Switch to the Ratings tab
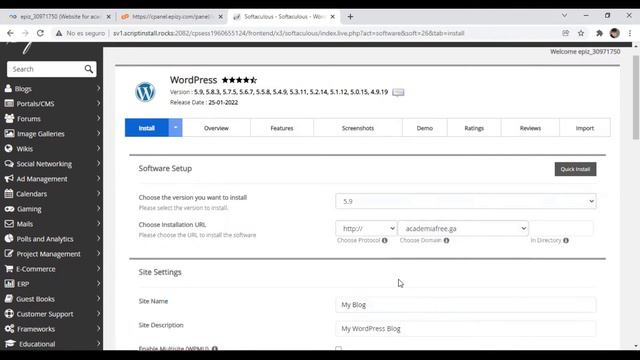This screenshot has width=640, height=360. click(474, 128)
